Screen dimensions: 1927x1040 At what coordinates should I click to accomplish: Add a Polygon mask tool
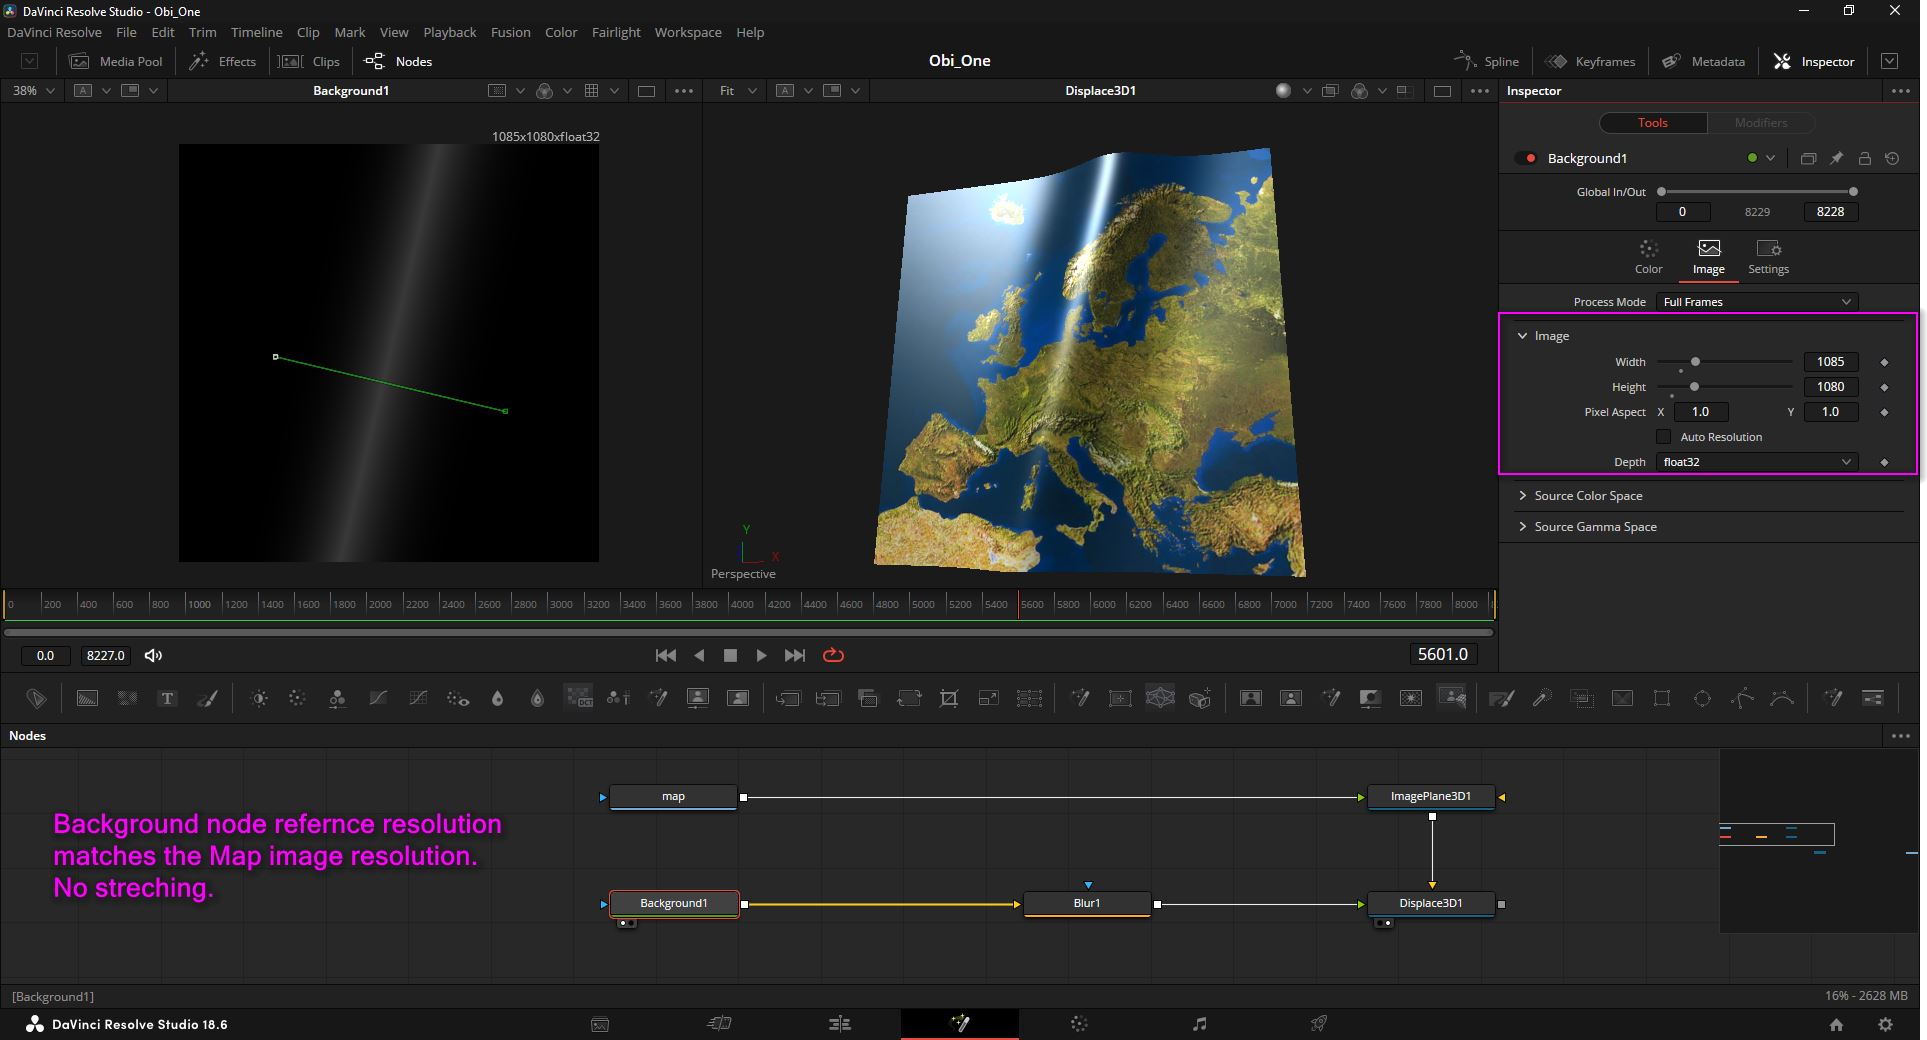pyautogui.click(x=1742, y=698)
